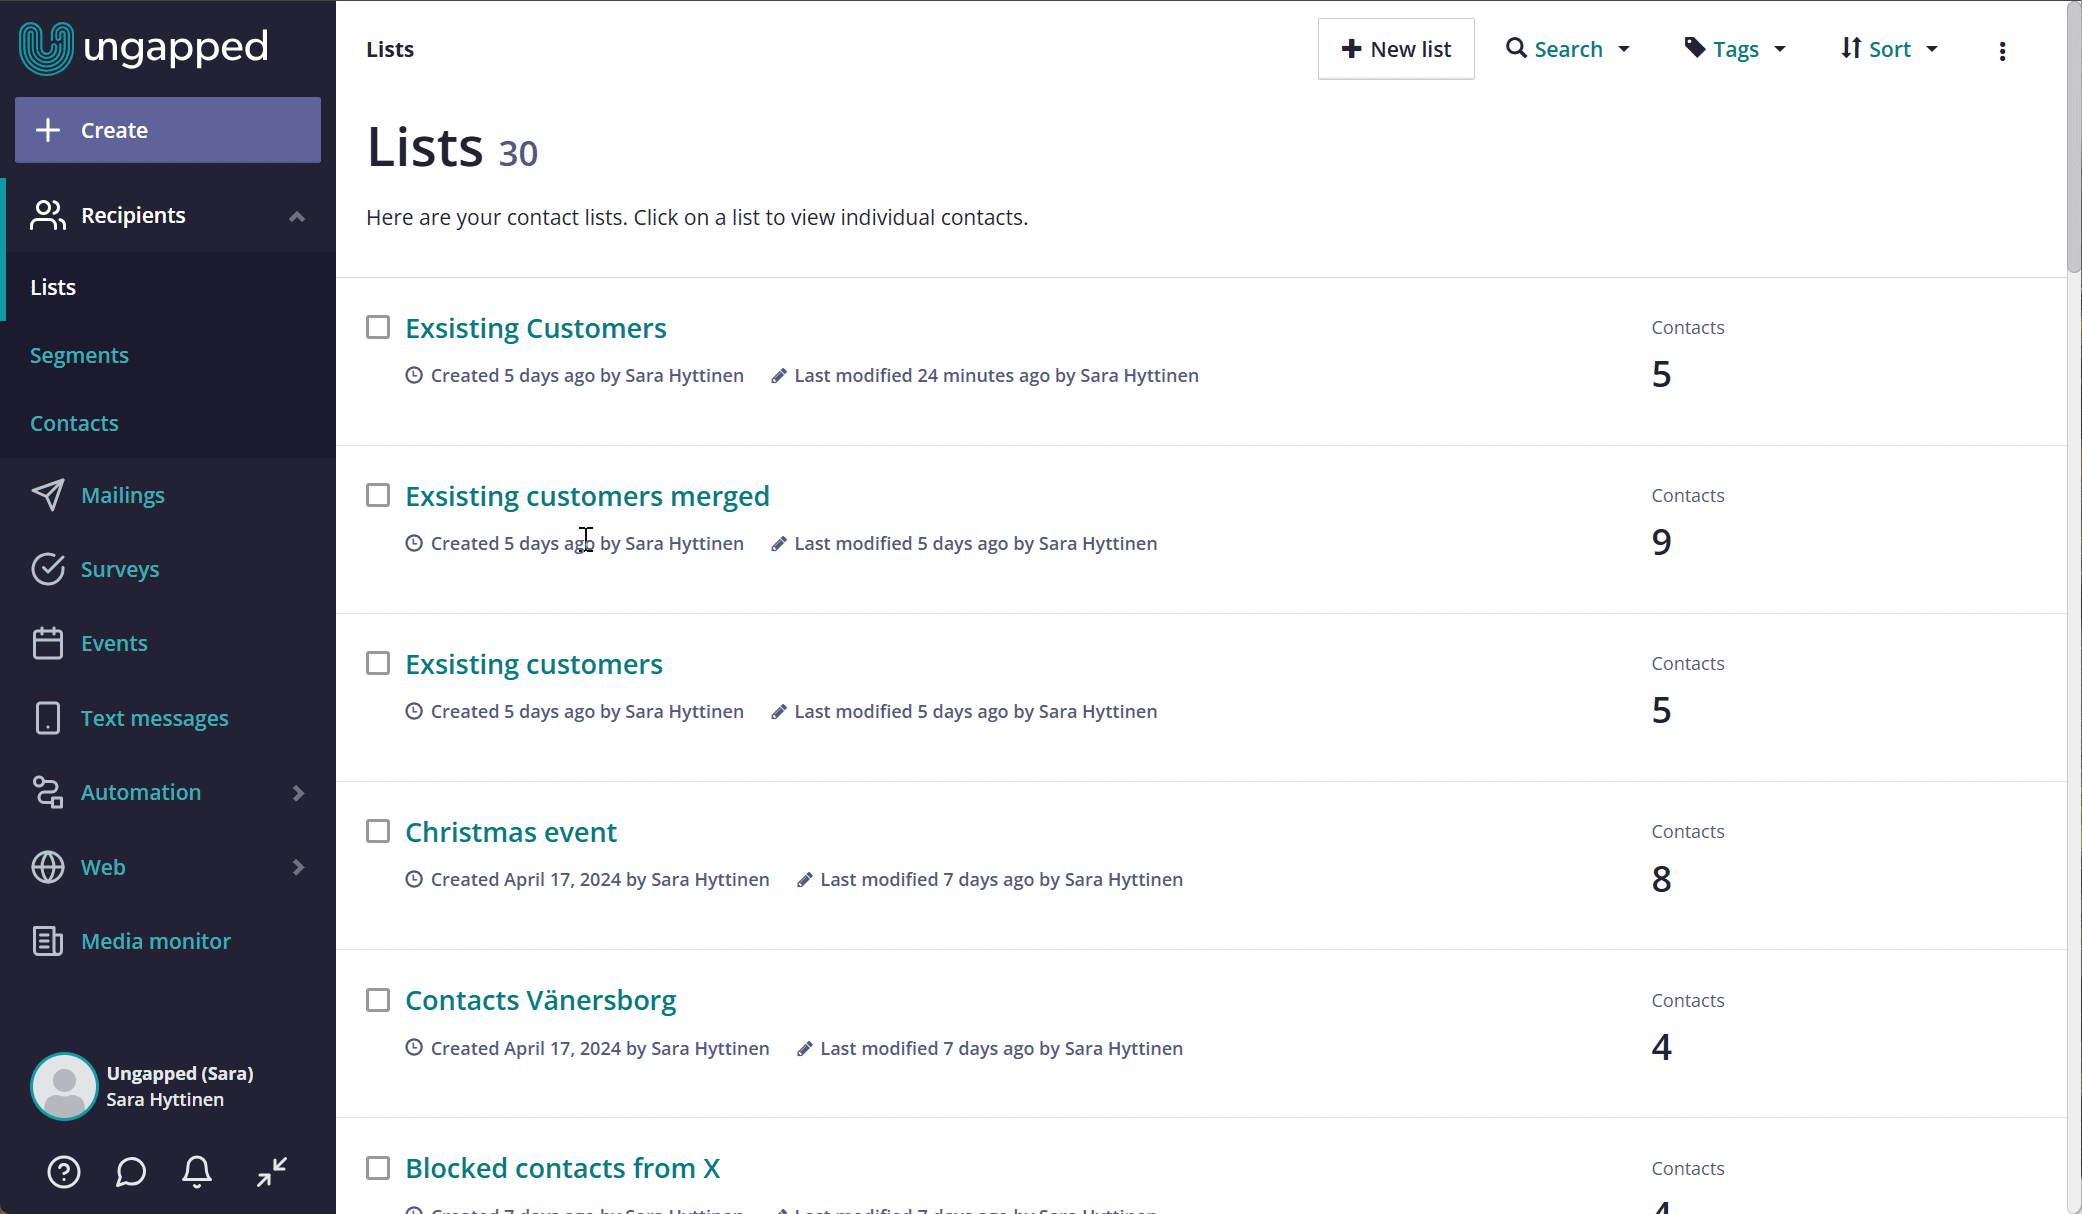This screenshot has height=1214, width=2082.
Task: Open the Mailings section label
Action: pyautogui.click(x=123, y=495)
